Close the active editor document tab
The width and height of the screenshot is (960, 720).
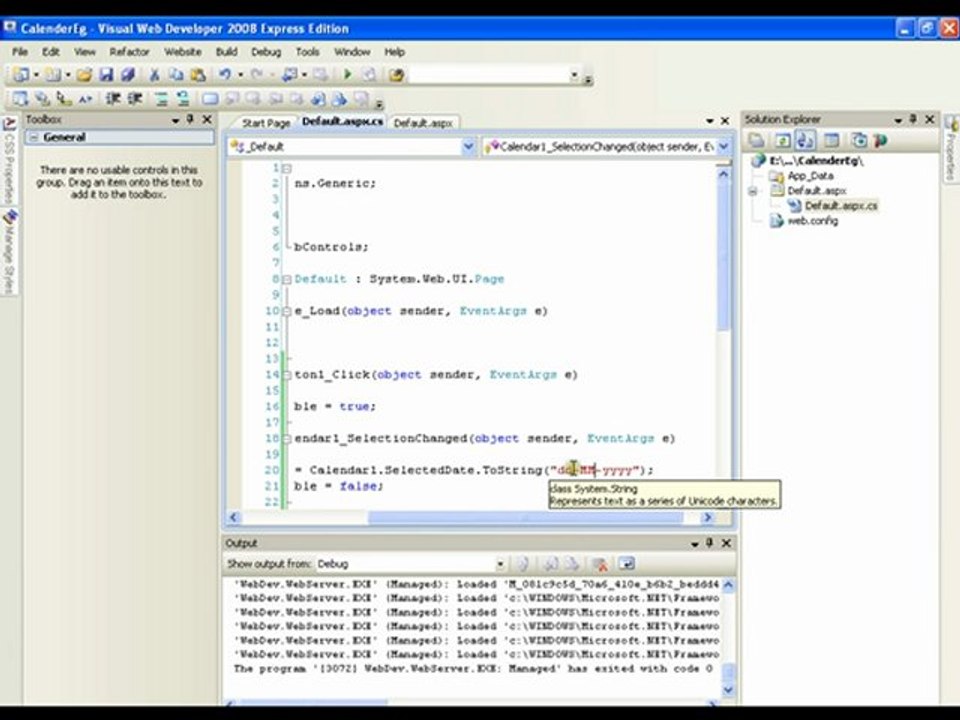pos(725,121)
